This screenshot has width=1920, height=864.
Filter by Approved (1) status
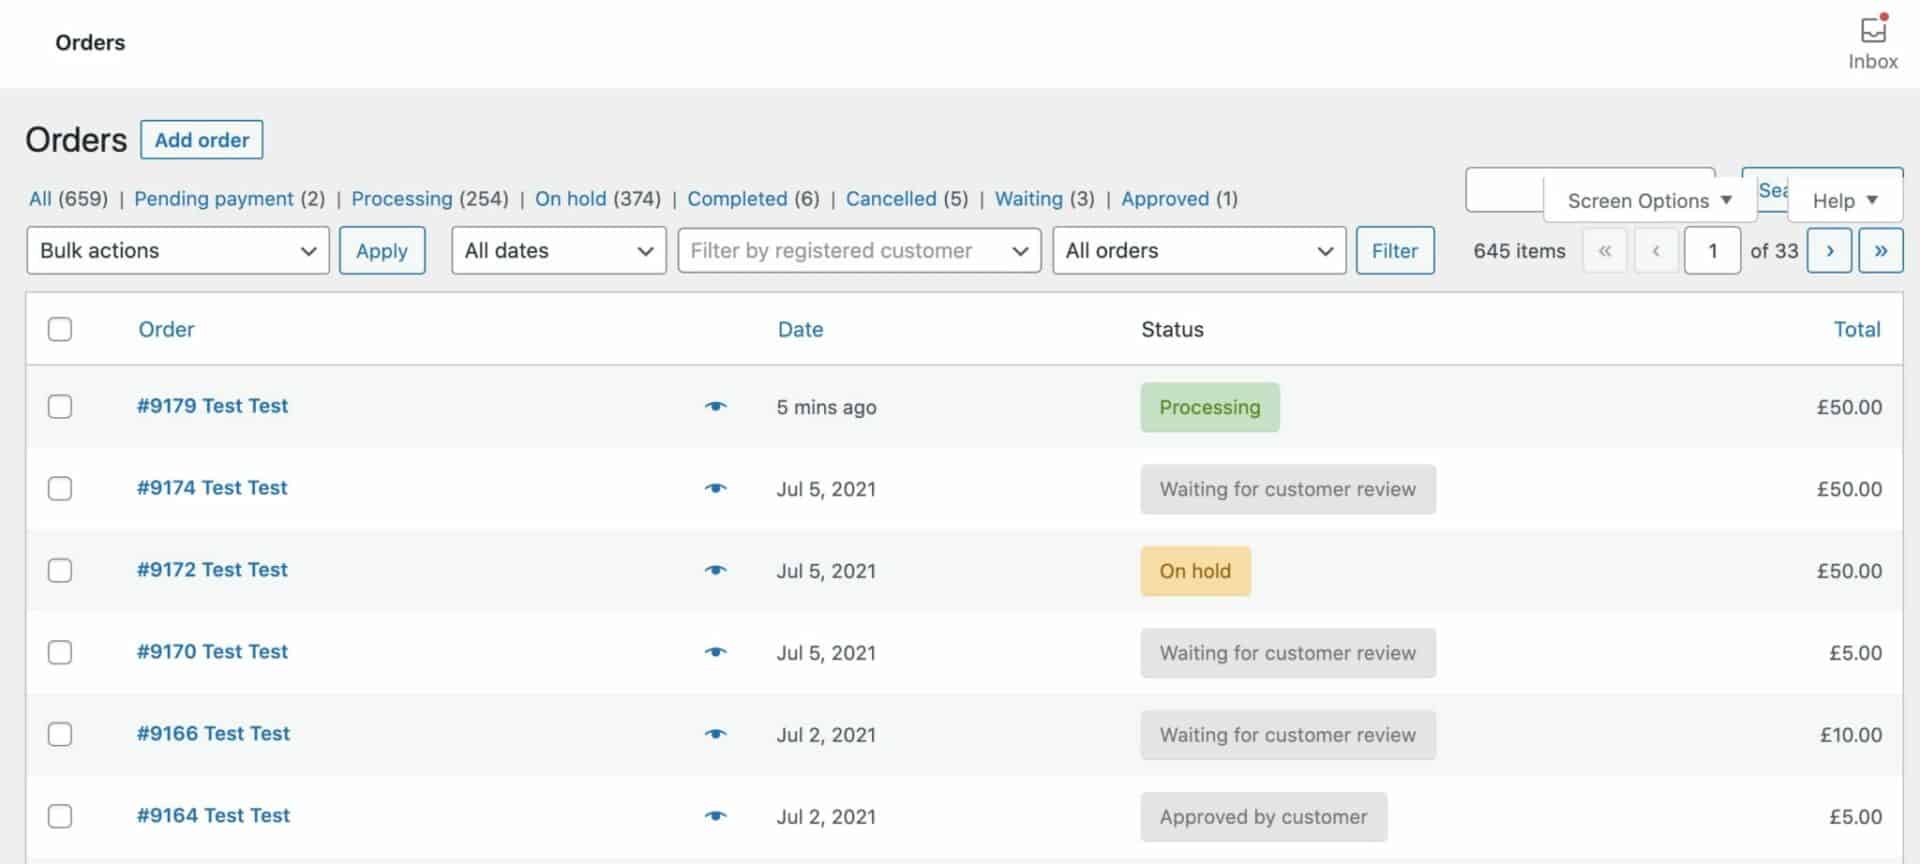click(1179, 198)
